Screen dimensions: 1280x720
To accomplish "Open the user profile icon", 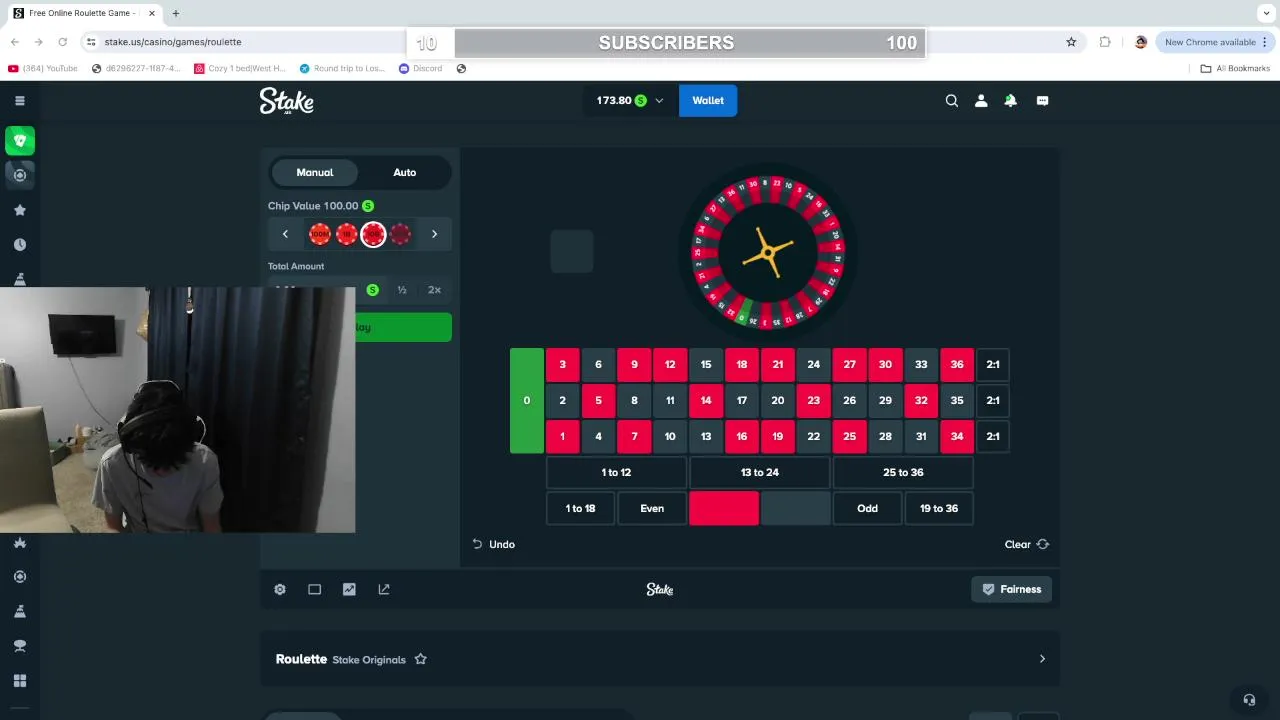I will 981,100.
